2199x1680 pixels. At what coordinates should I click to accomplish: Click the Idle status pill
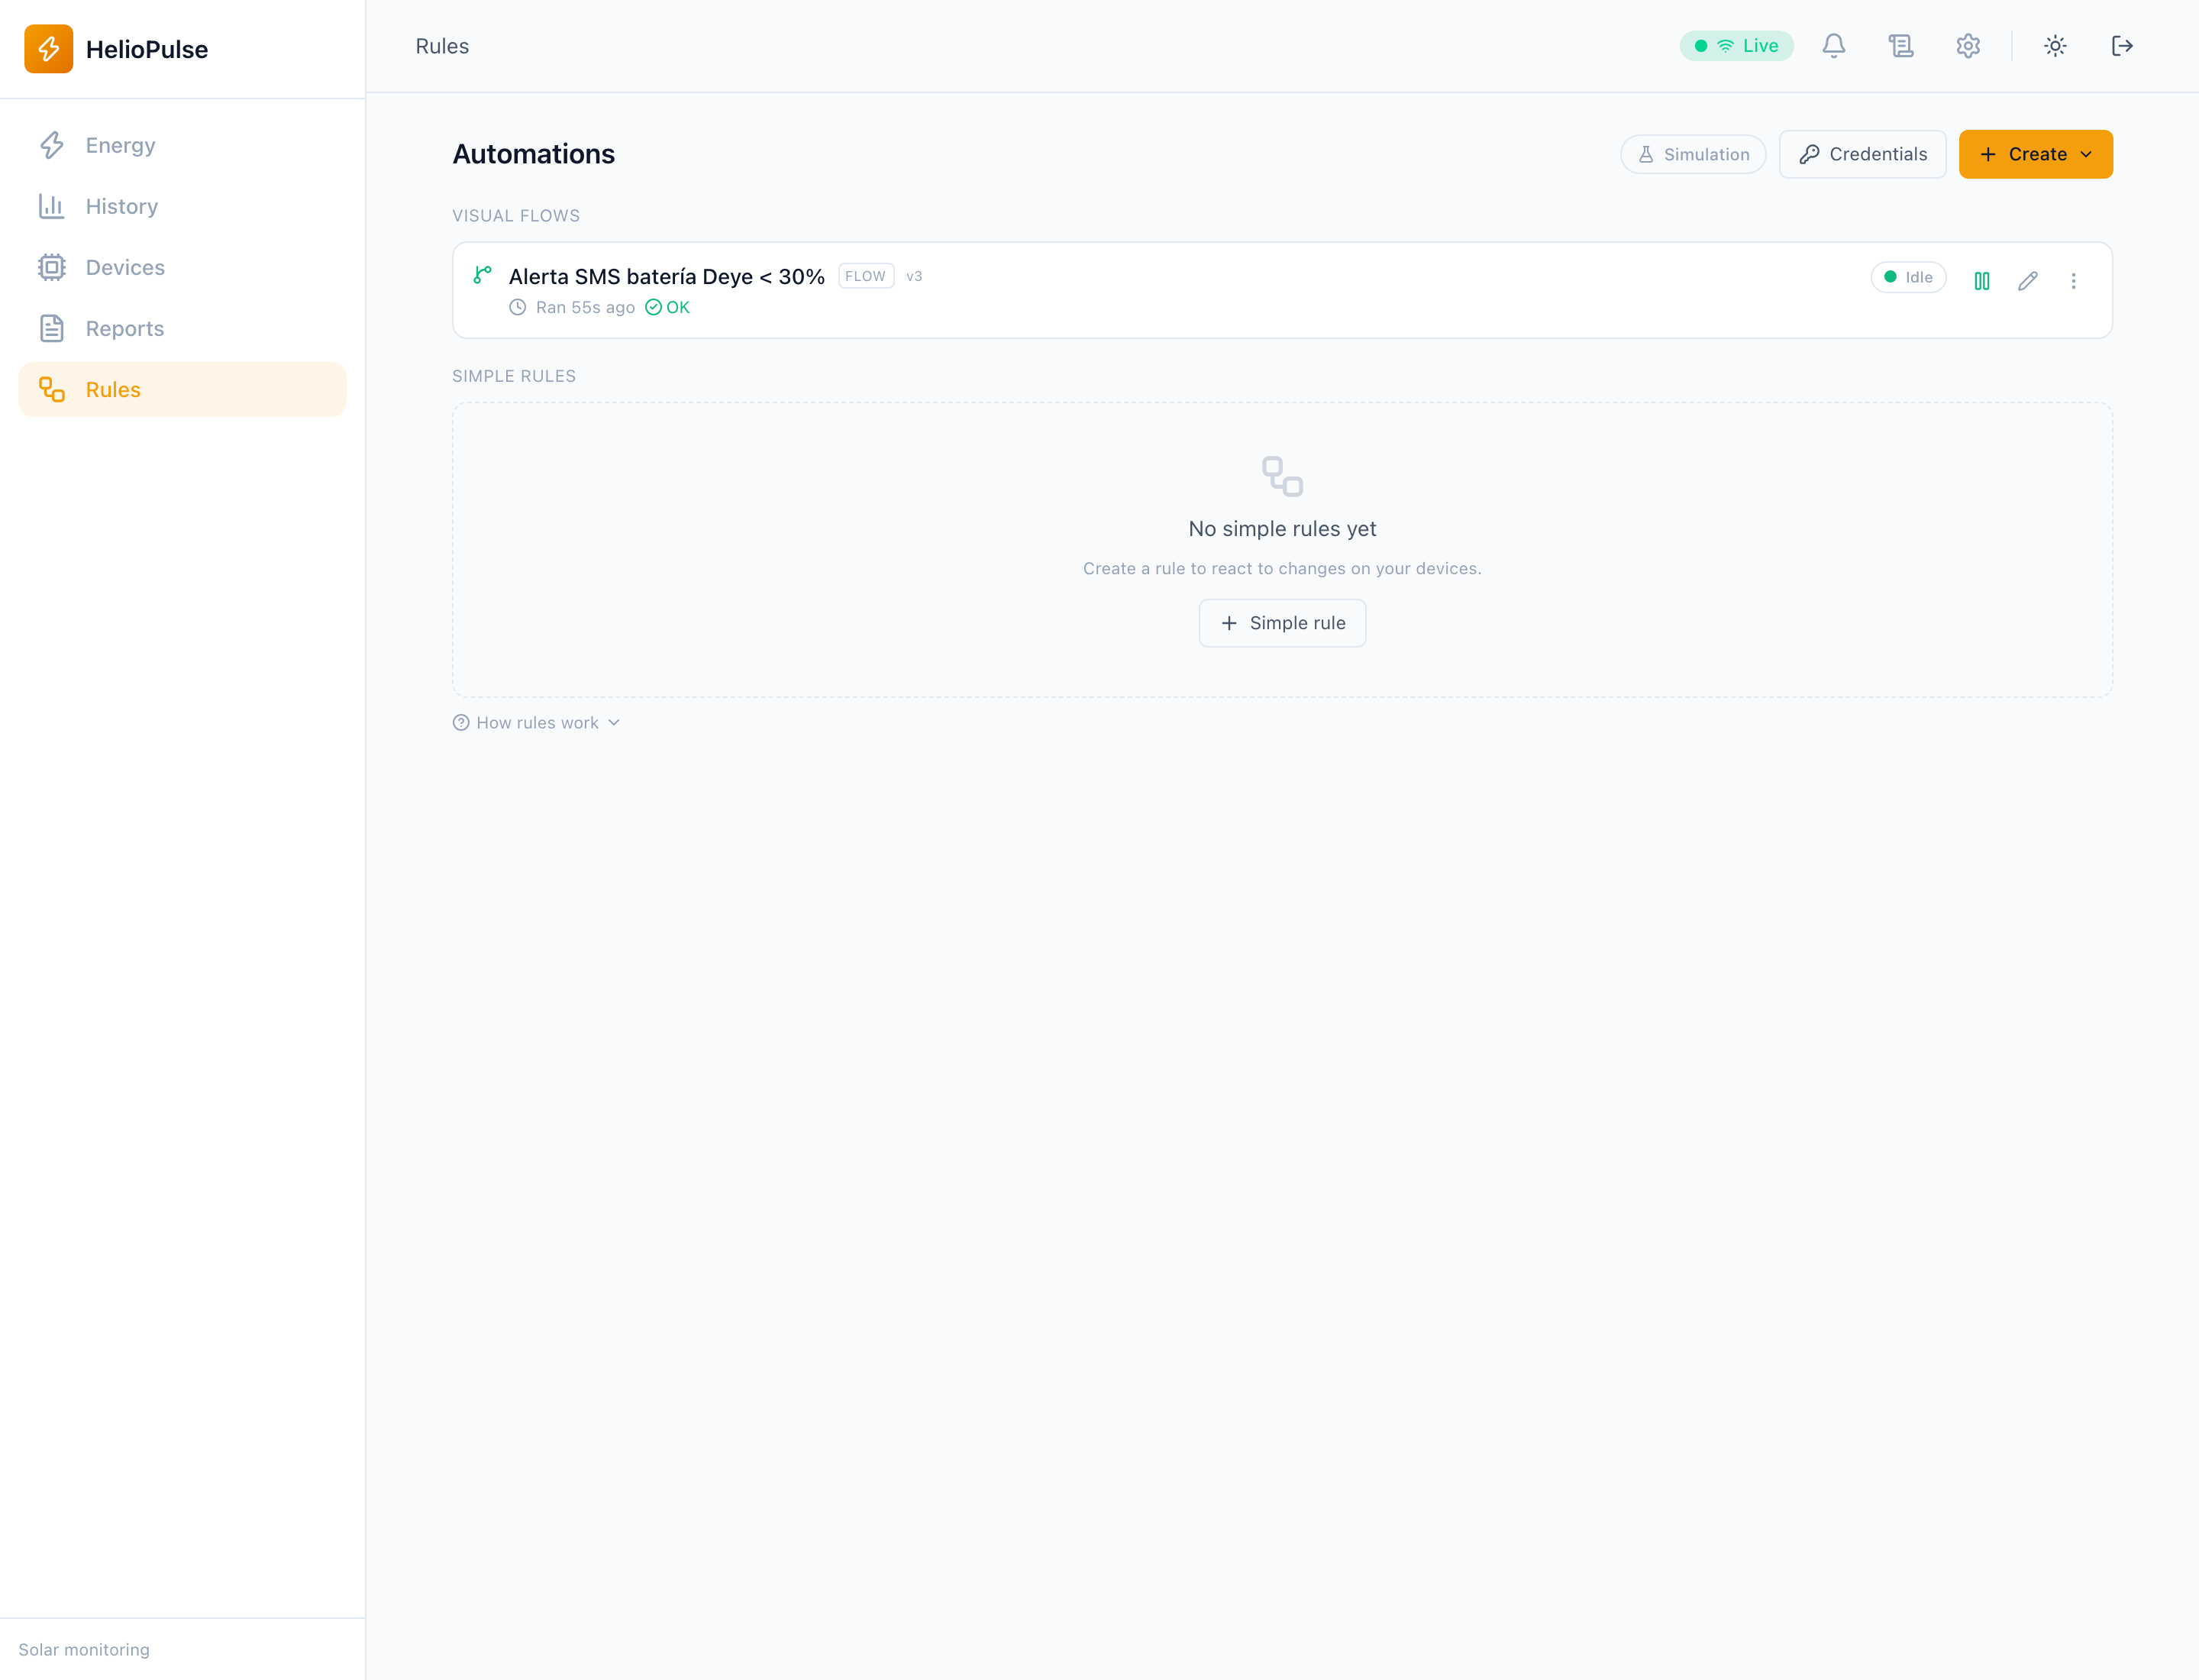pyautogui.click(x=1907, y=277)
